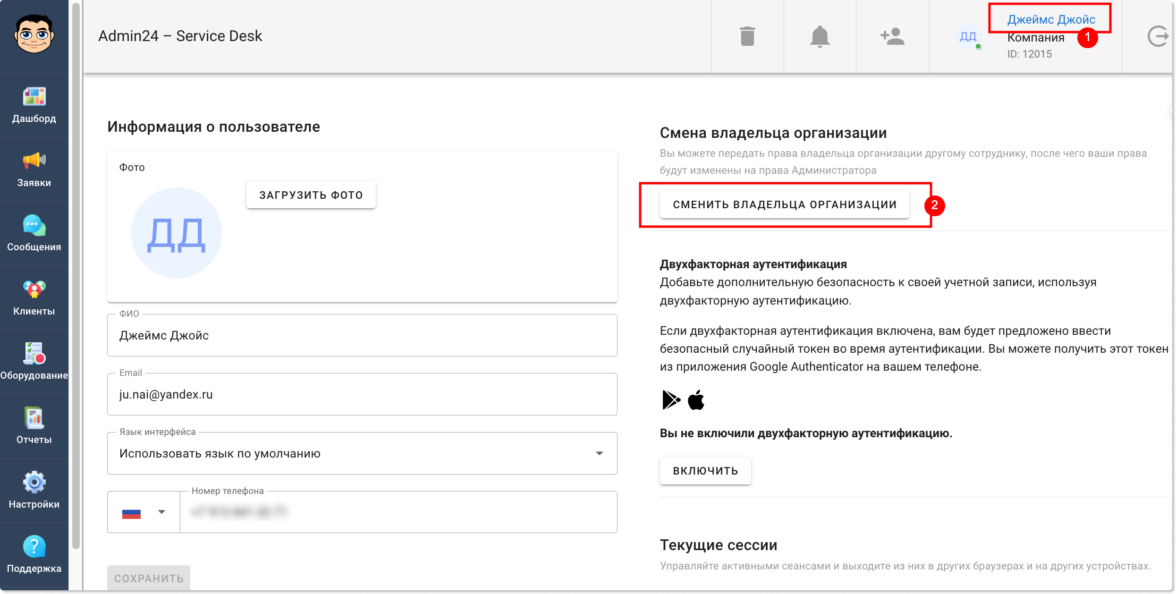Click the ФИО input field
The image size is (1176, 594).
pos(362,335)
